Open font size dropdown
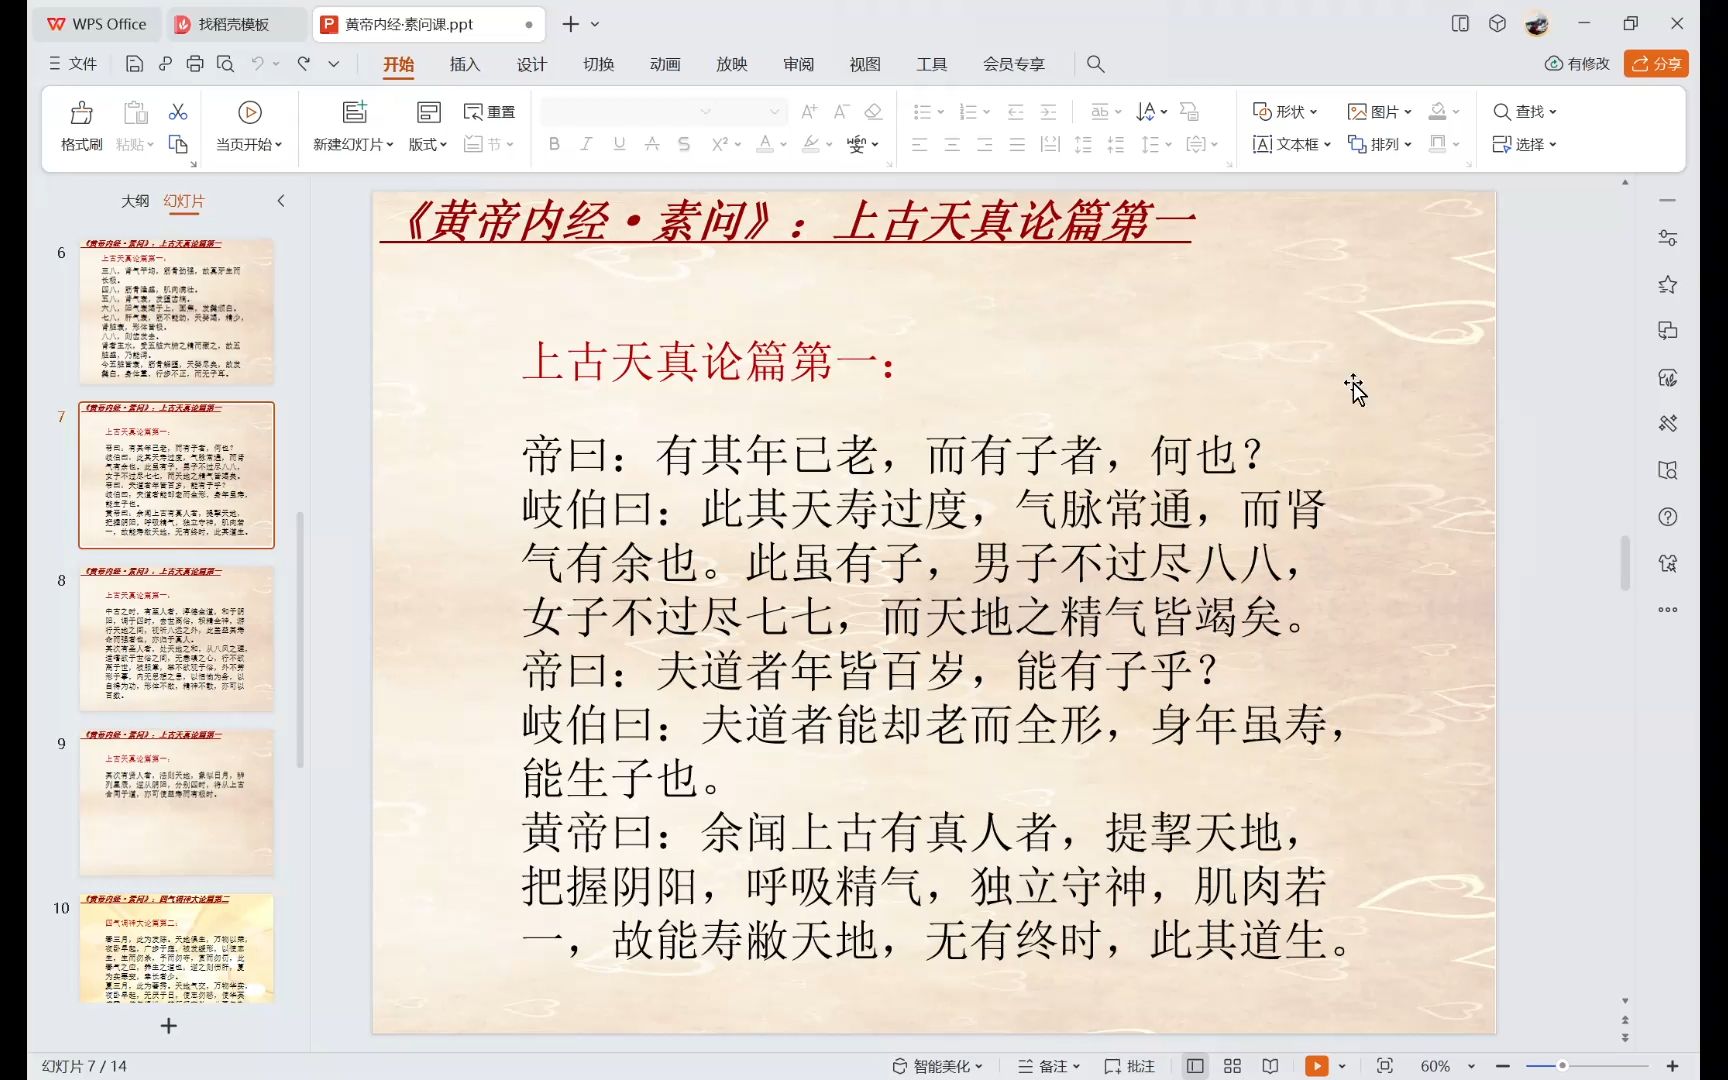Viewport: 1728px width, 1080px height. tap(774, 111)
